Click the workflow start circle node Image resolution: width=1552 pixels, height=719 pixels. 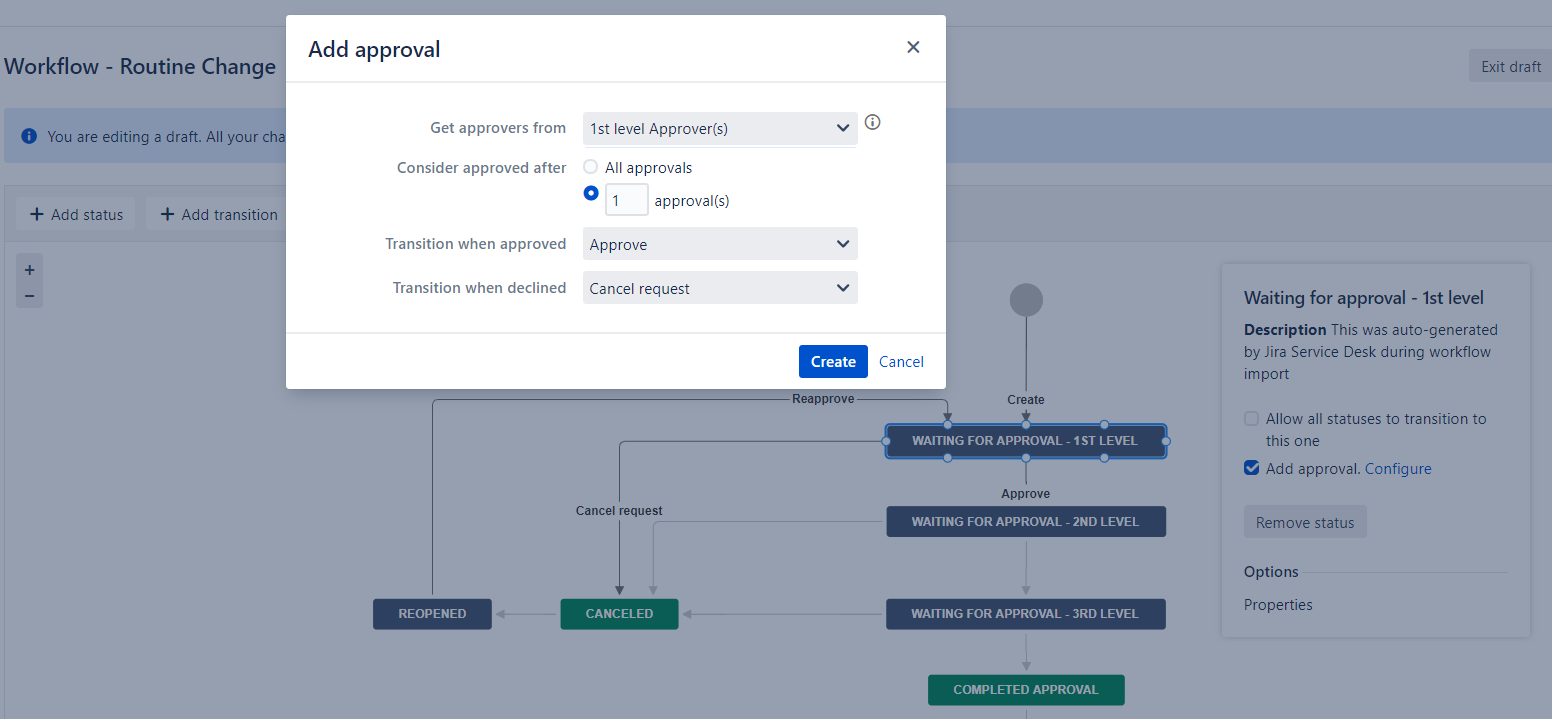1026,300
